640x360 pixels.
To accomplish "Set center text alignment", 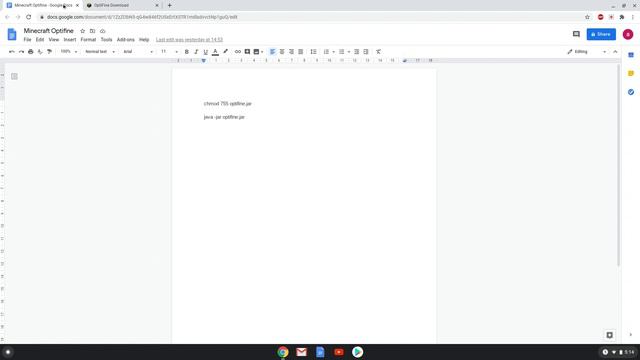I will pos(282,52).
